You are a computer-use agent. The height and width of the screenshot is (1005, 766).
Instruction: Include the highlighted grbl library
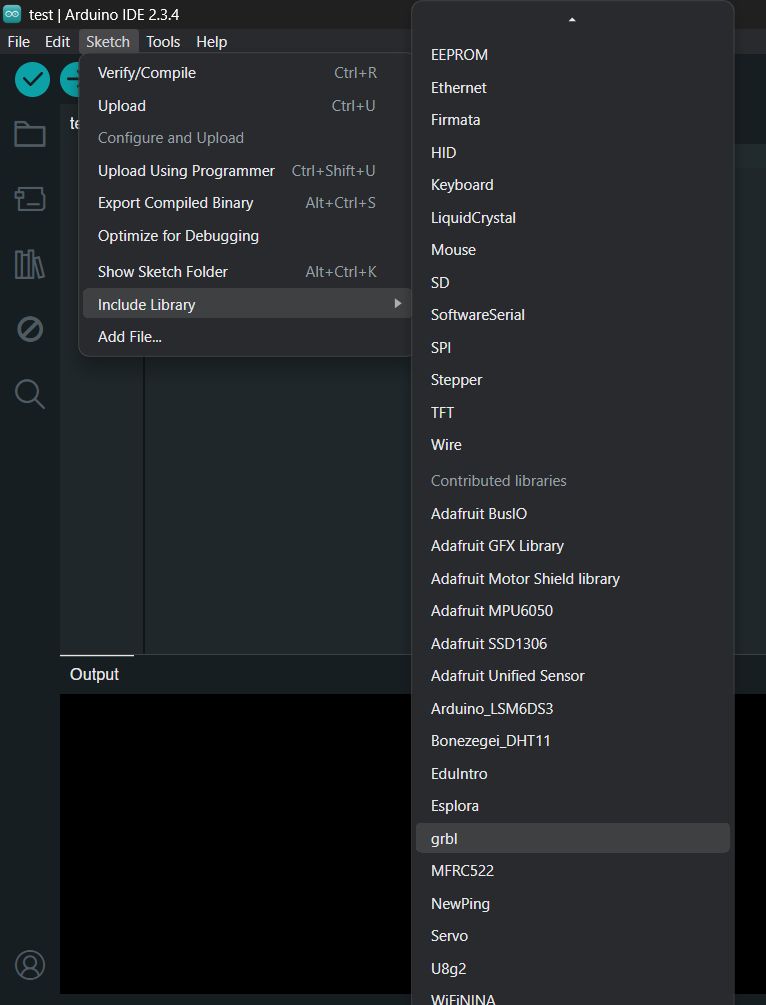pyautogui.click(x=572, y=838)
